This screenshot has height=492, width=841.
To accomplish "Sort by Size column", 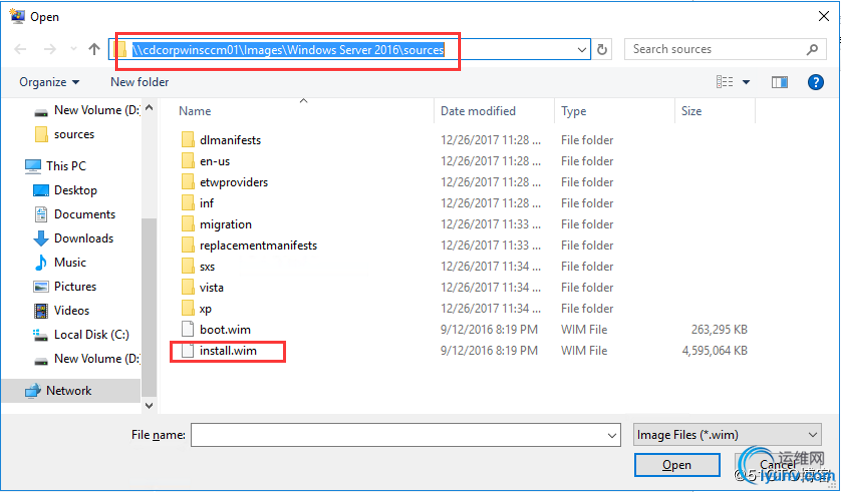I will 691,111.
